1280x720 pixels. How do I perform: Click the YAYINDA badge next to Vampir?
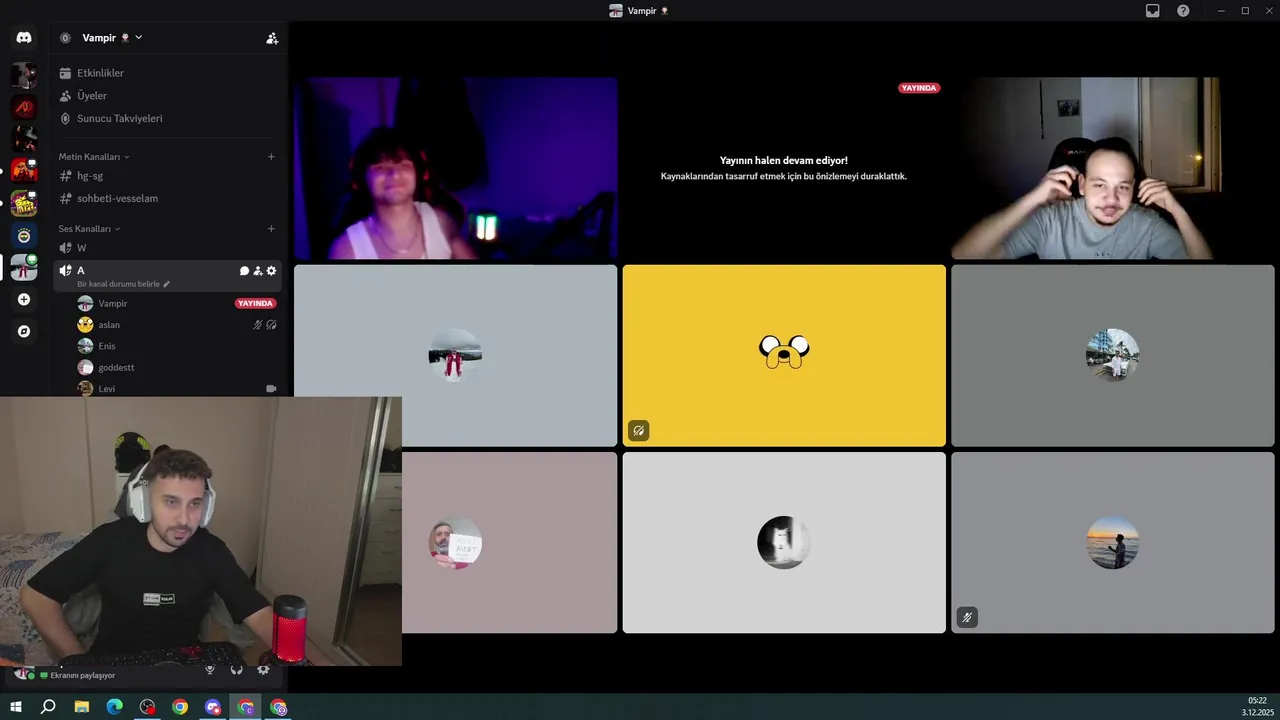255,303
